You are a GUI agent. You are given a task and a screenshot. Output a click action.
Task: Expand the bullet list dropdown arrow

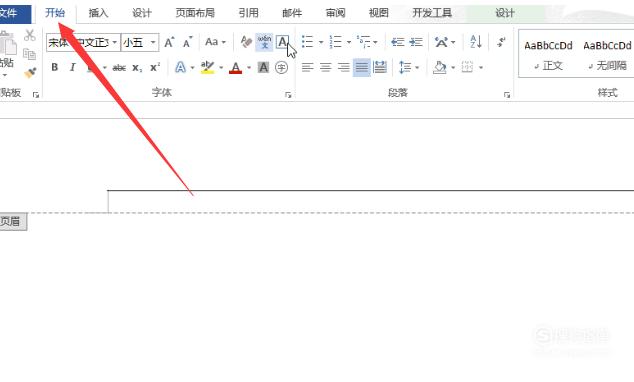coord(321,42)
